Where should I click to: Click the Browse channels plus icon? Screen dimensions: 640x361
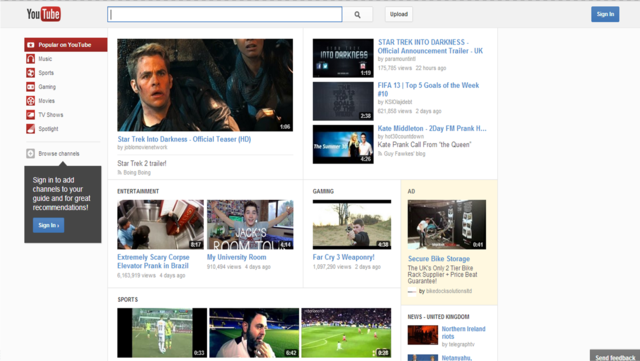click(31, 154)
